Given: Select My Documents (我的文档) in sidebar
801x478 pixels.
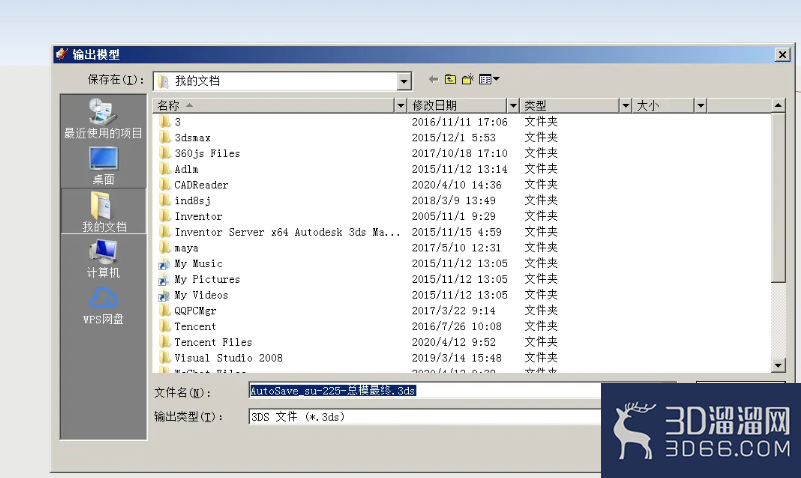Looking at the screenshot, I should (103, 211).
